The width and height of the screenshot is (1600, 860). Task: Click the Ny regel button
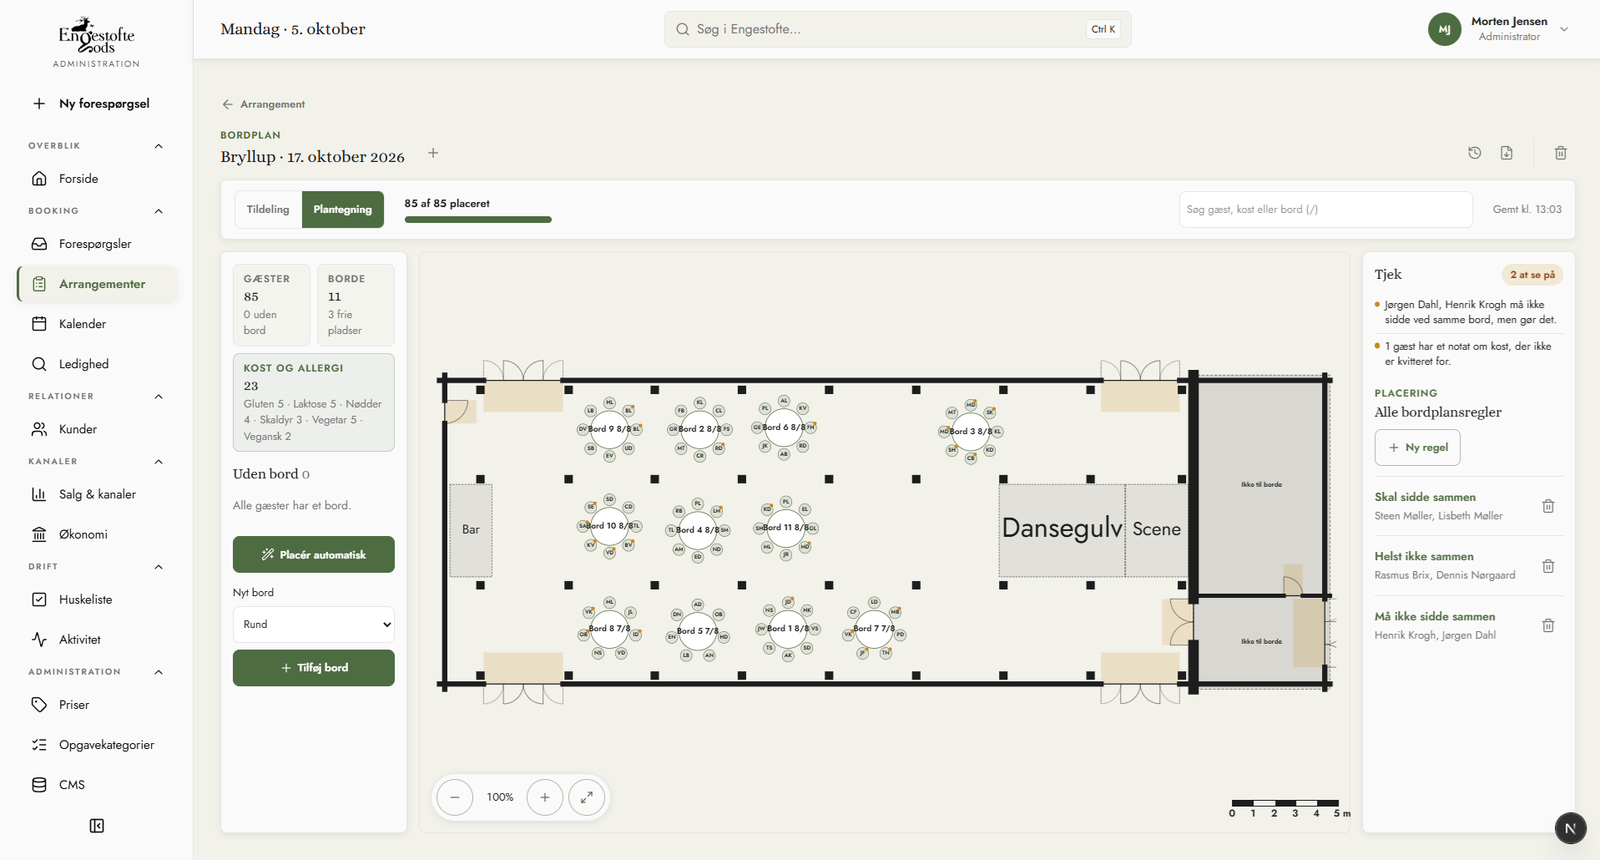1417,447
